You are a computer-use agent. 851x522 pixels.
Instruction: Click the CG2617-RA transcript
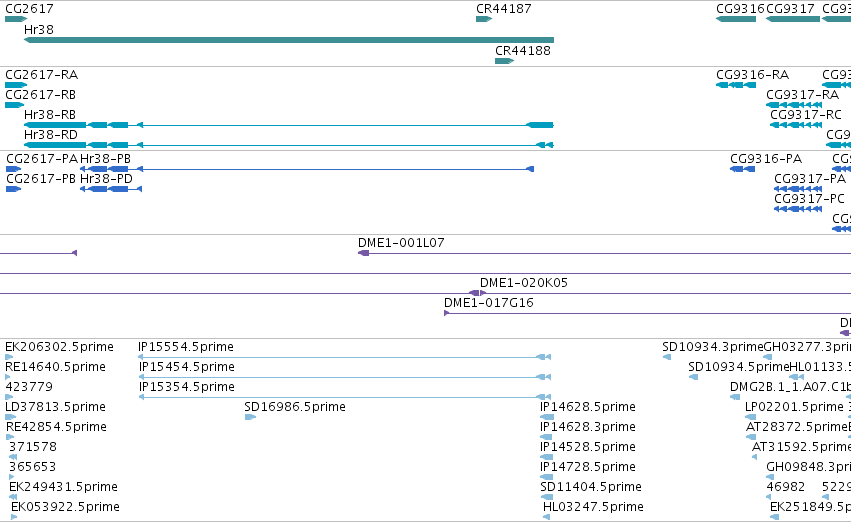point(16,85)
